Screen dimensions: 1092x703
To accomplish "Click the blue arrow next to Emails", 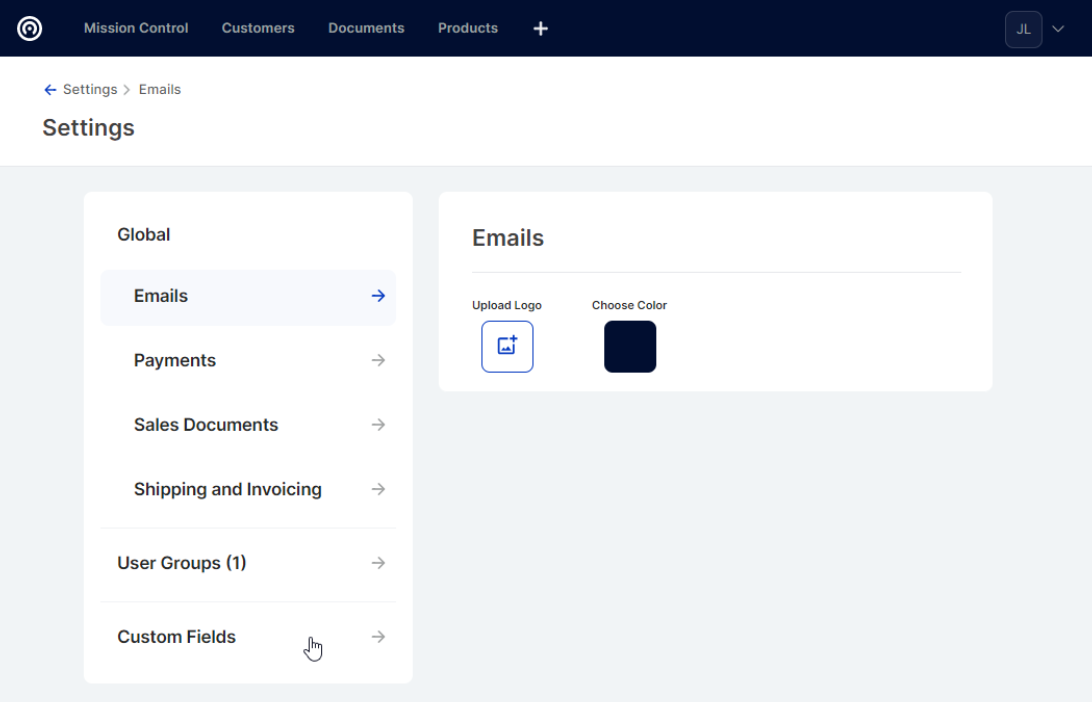I will [378, 296].
